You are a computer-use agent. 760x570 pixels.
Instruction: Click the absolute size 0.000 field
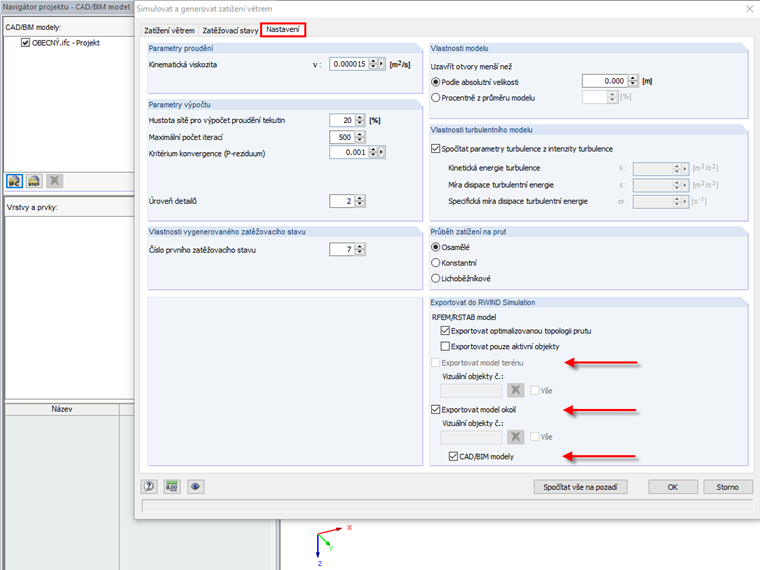pos(605,81)
